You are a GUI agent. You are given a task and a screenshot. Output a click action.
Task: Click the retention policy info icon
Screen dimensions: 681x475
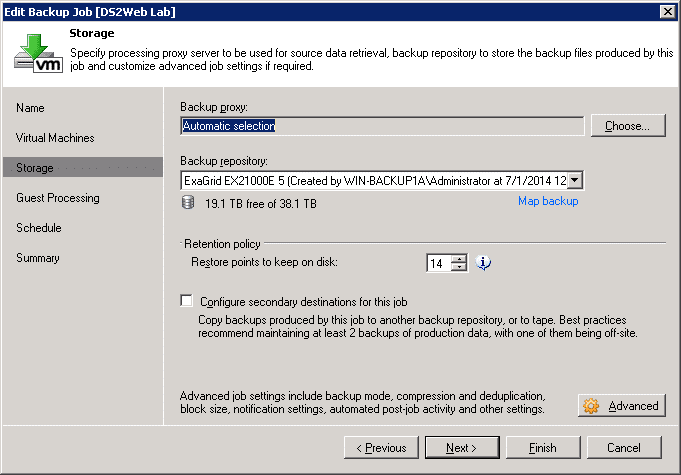click(483, 263)
